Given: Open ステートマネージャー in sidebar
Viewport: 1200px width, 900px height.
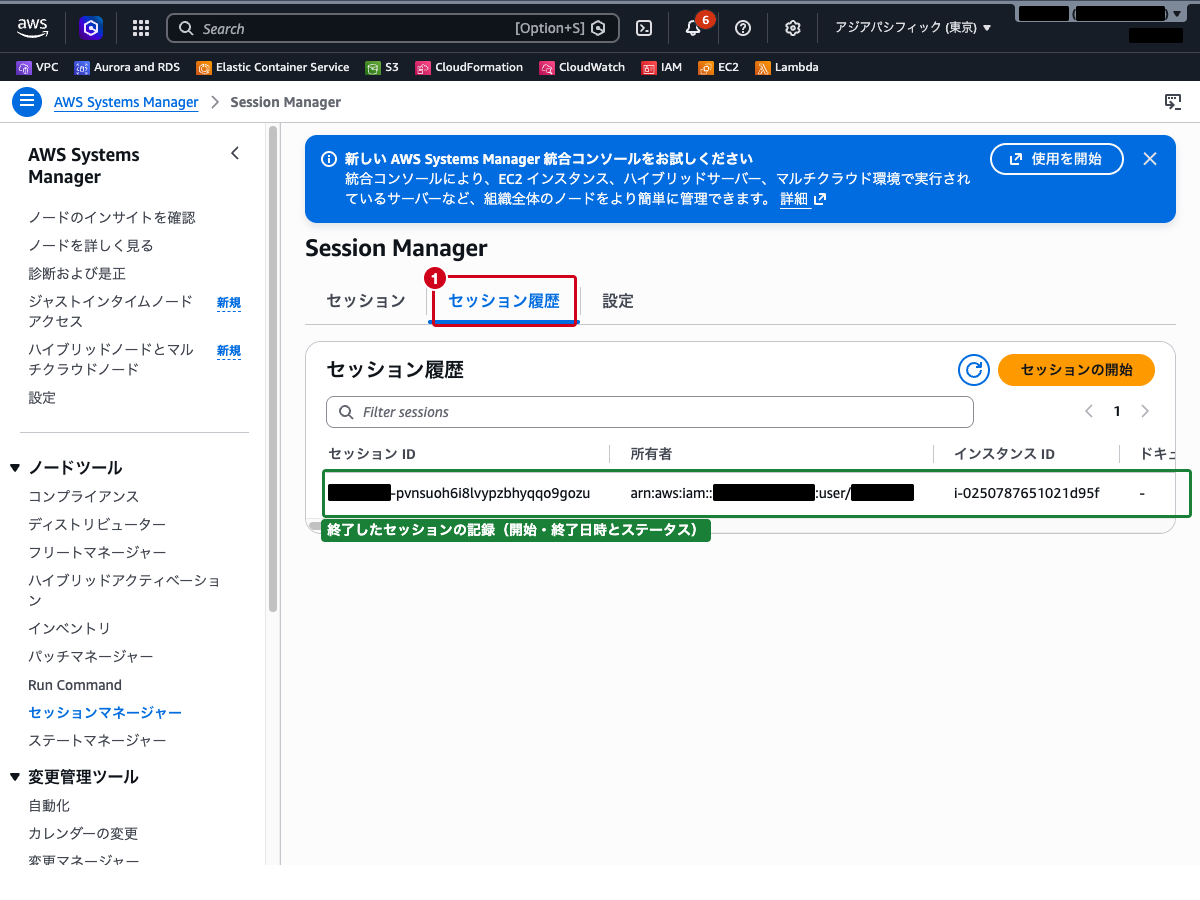Looking at the screenshot, I should (x=97, y=741).
